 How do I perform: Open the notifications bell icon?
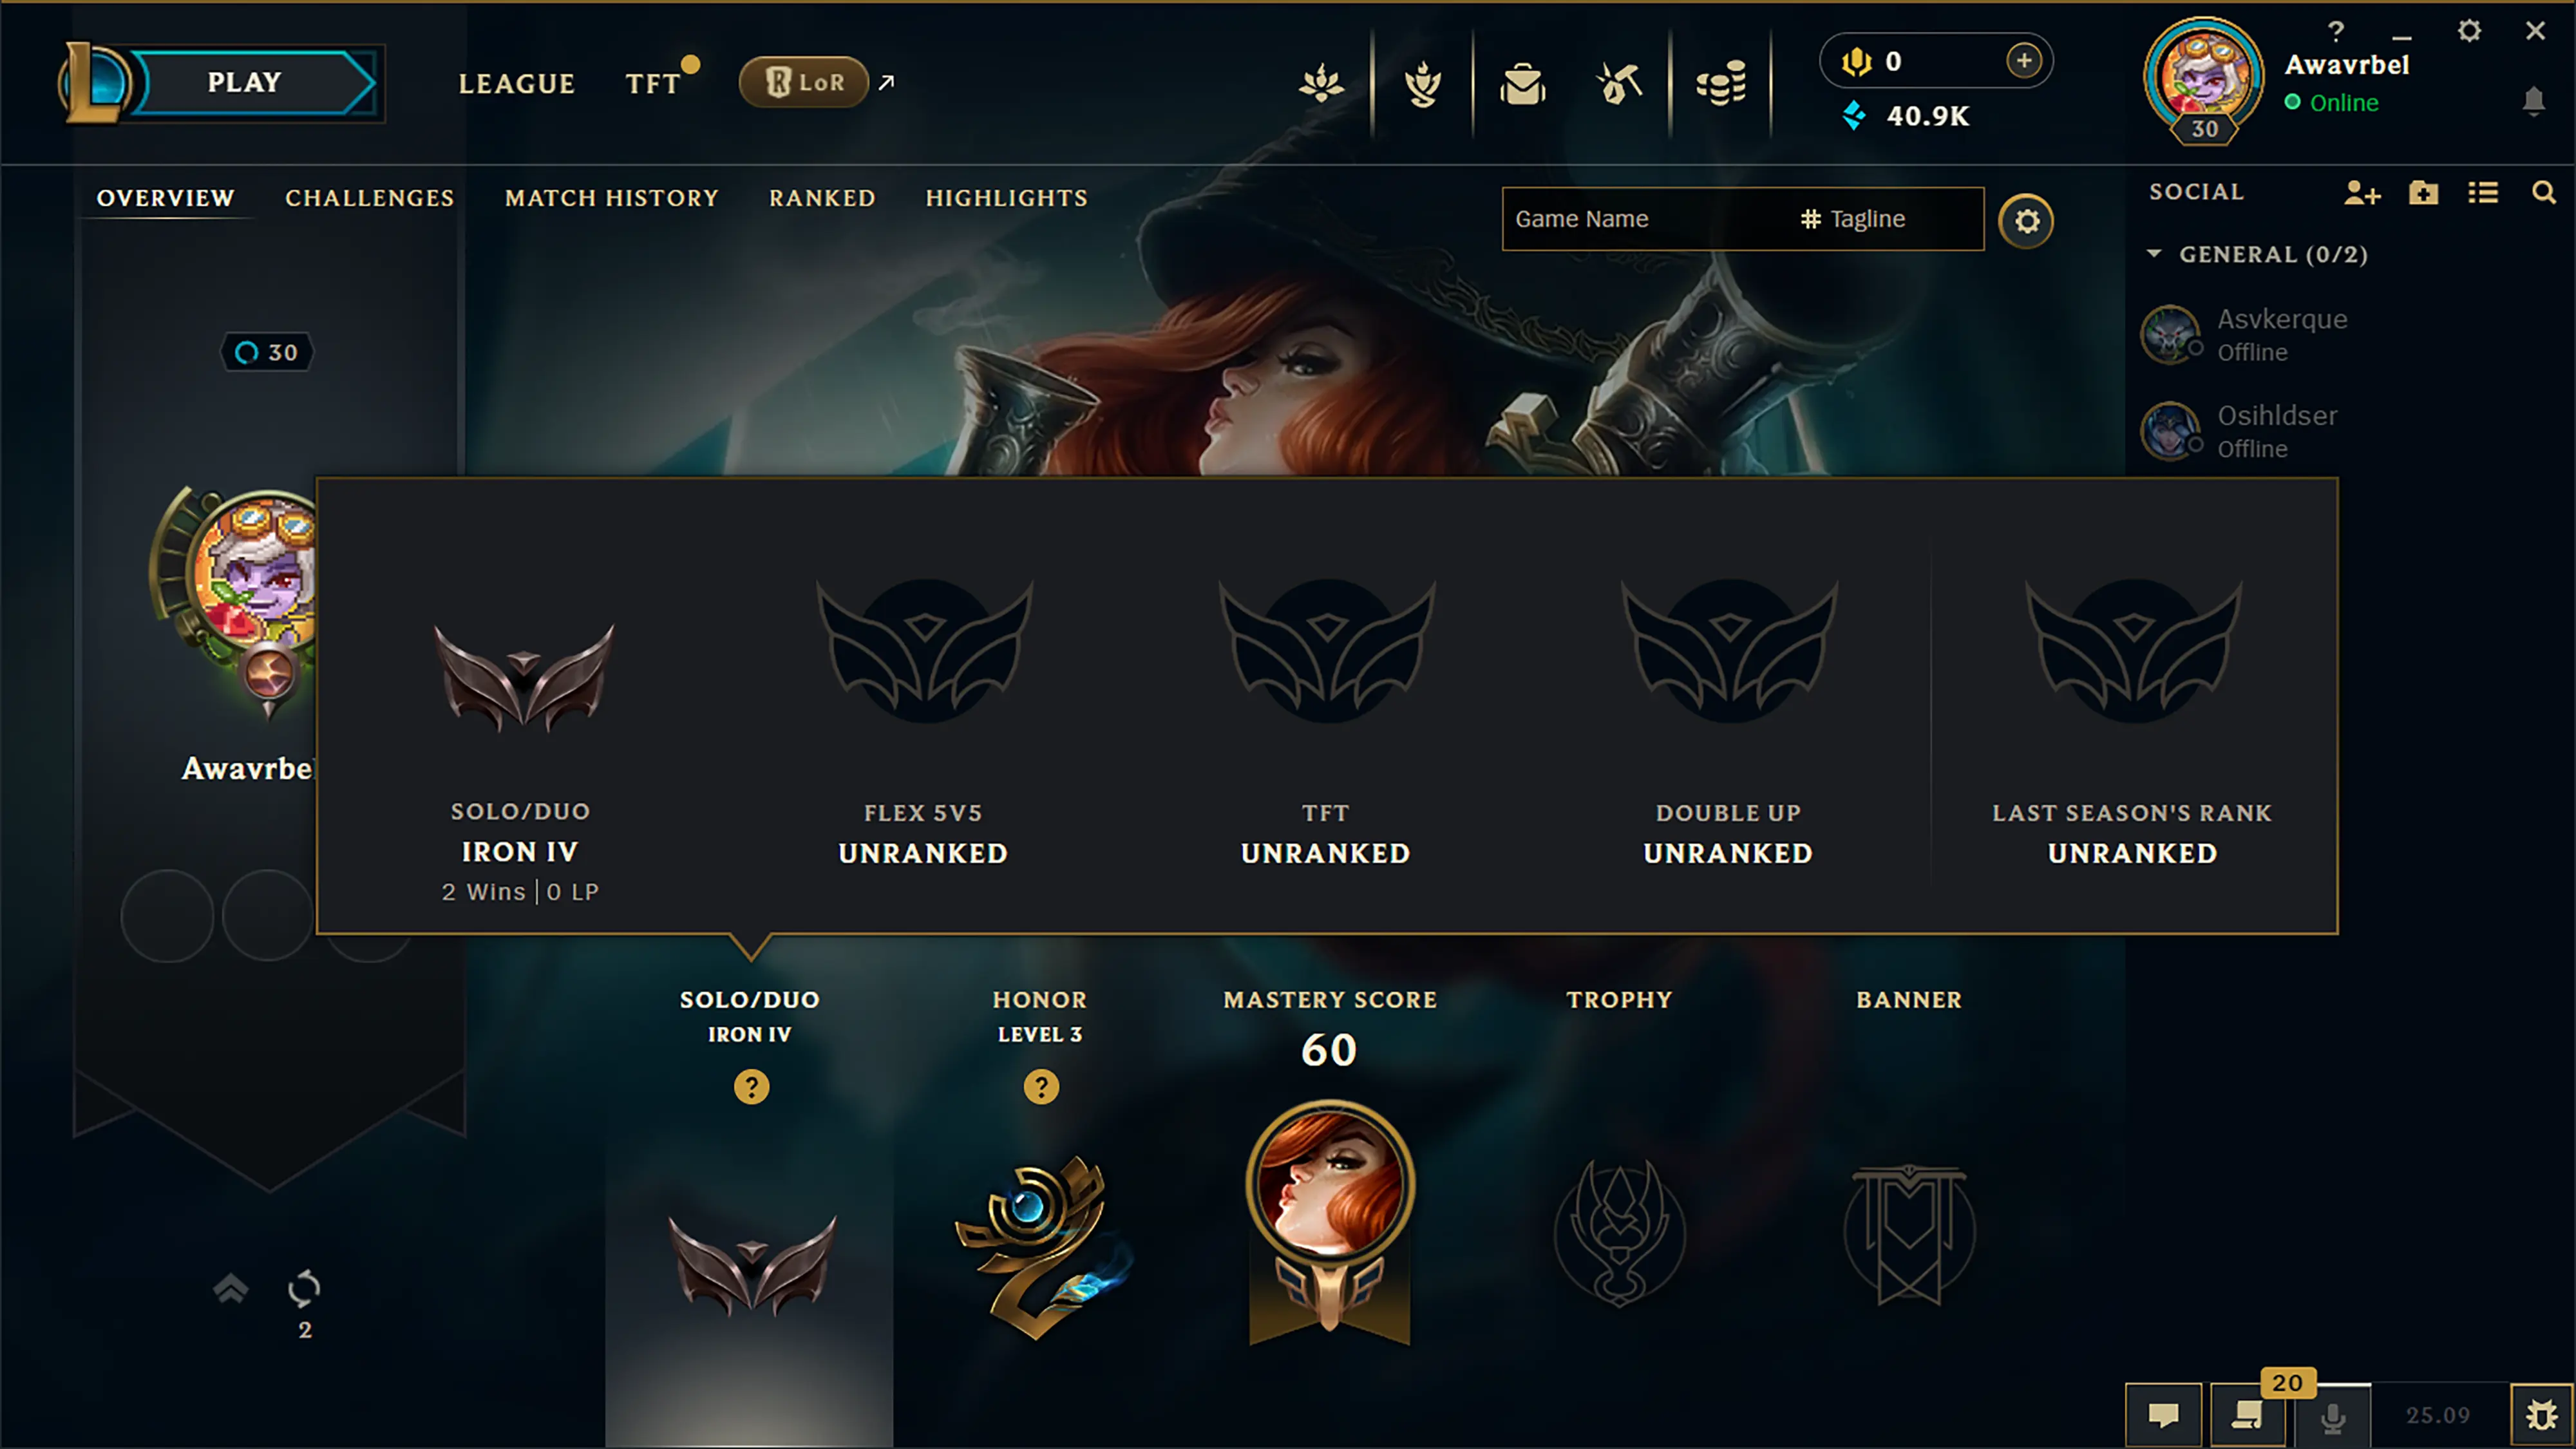click(2533, 101)
